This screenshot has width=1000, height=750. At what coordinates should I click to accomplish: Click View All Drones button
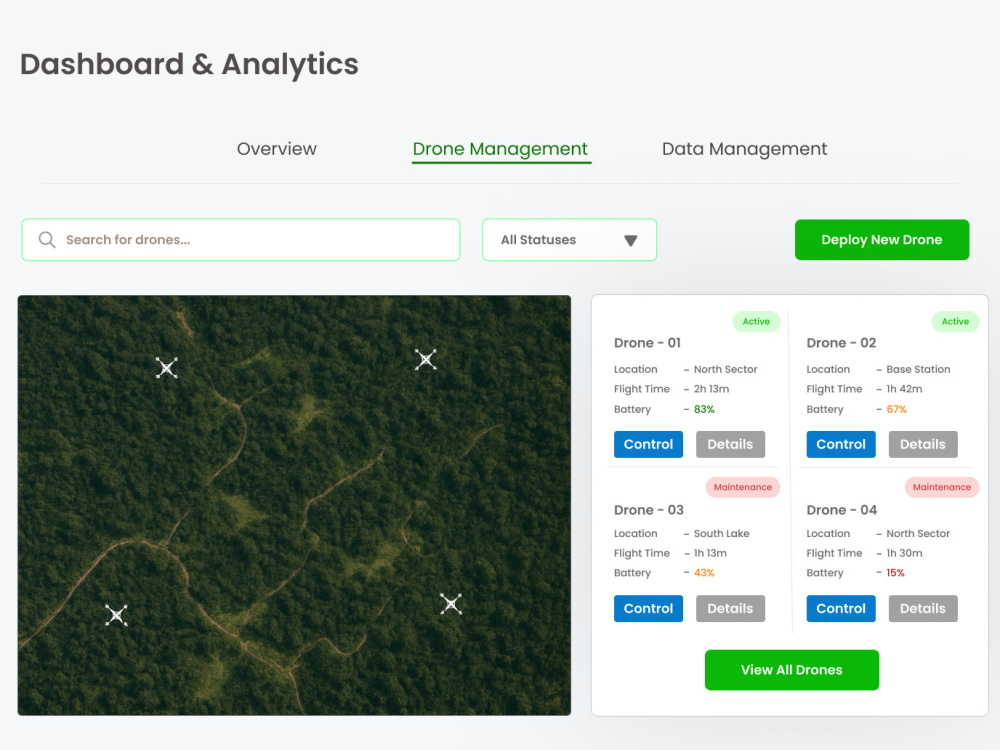point(791,670)
